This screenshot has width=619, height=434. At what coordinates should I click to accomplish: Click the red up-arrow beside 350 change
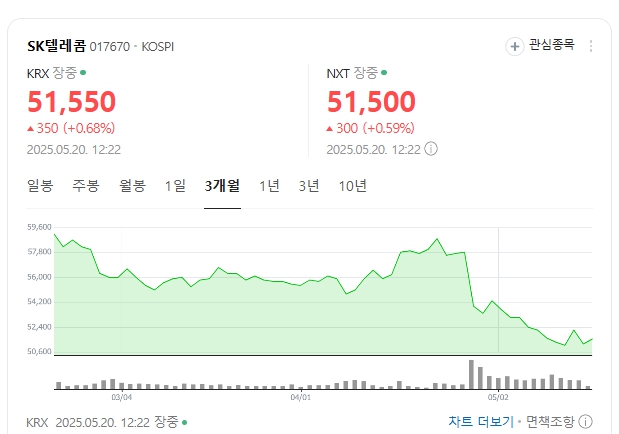tap(30, 128)
